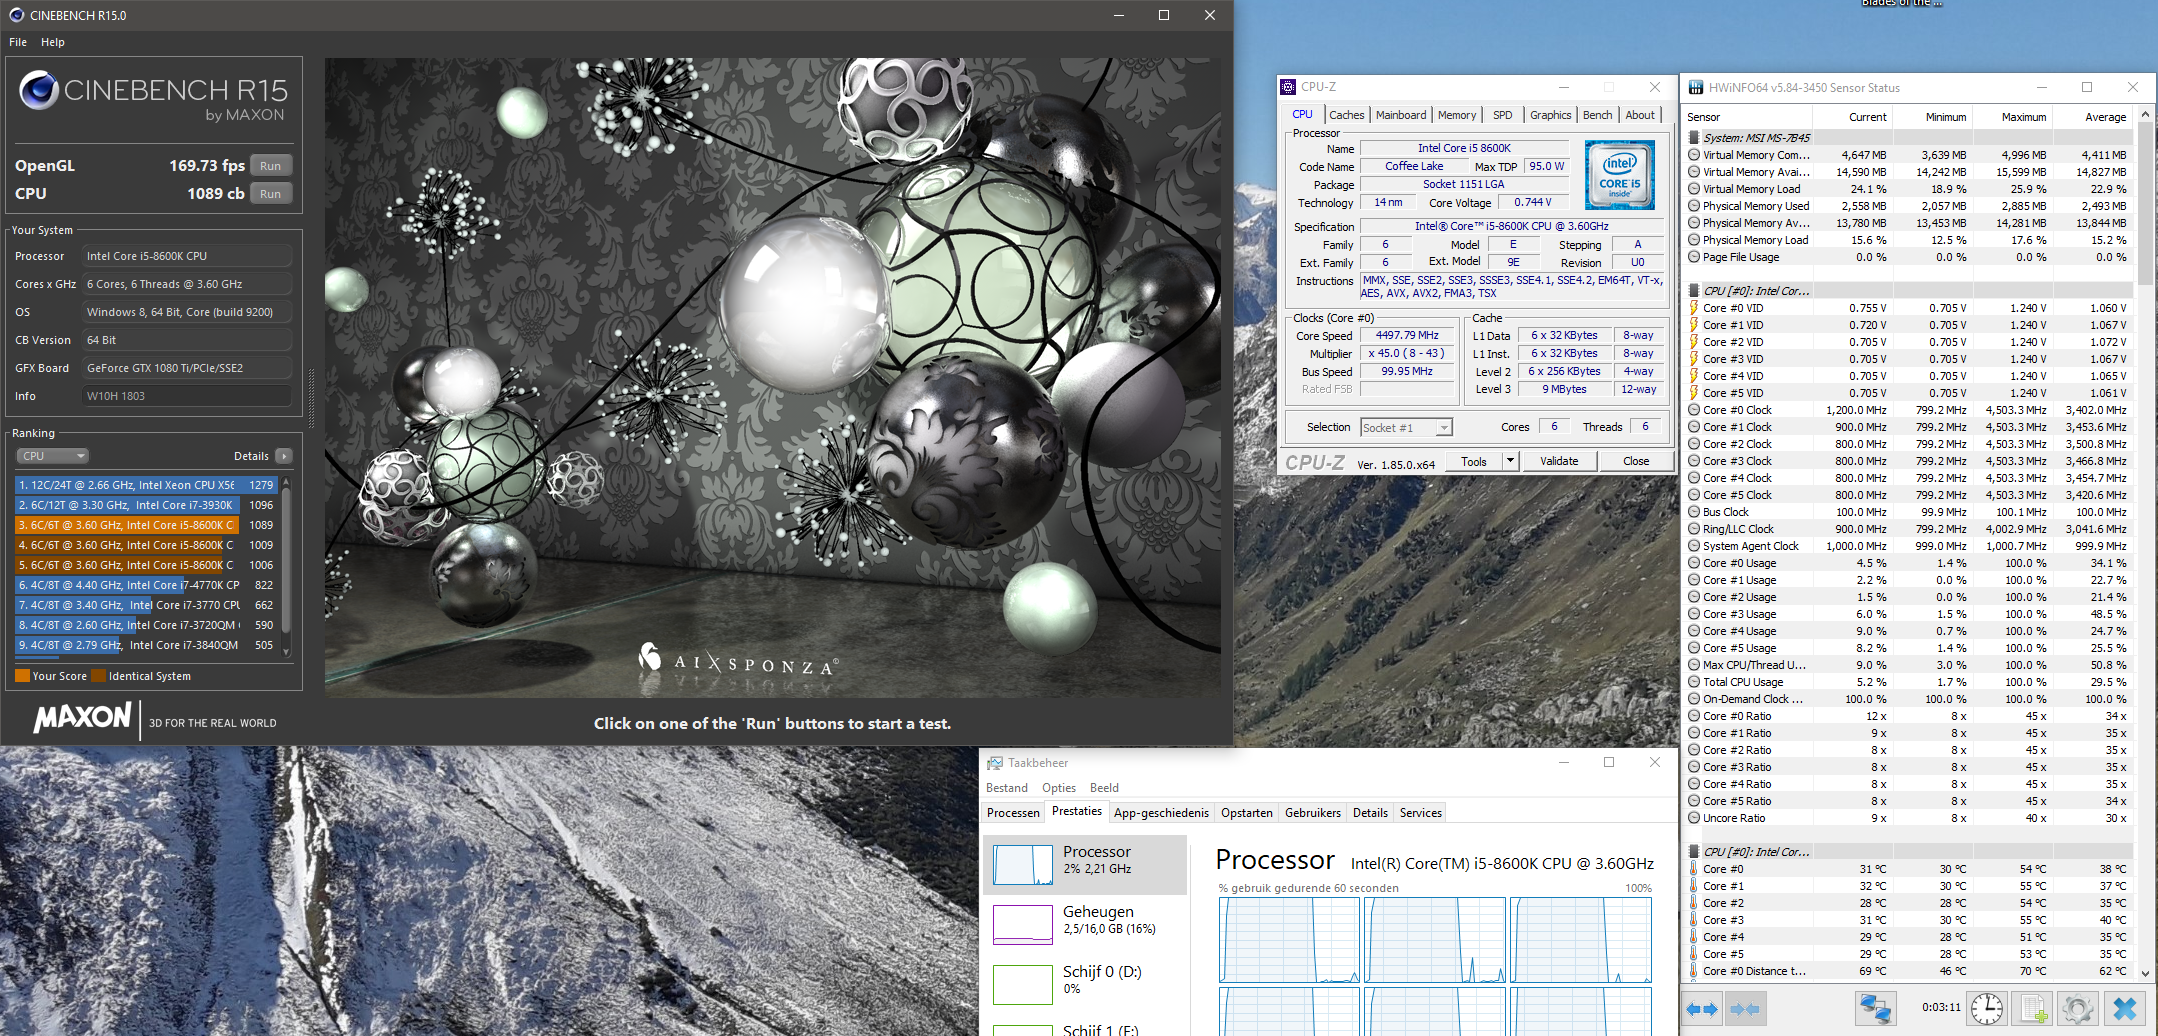Open the File menu in Cinebench
This screenshot has width=2158, height=1036.
click(x=18, y=42)
